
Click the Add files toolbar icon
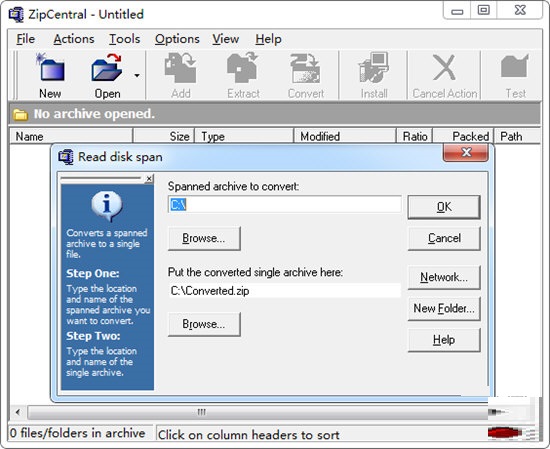tap(181, 67)
